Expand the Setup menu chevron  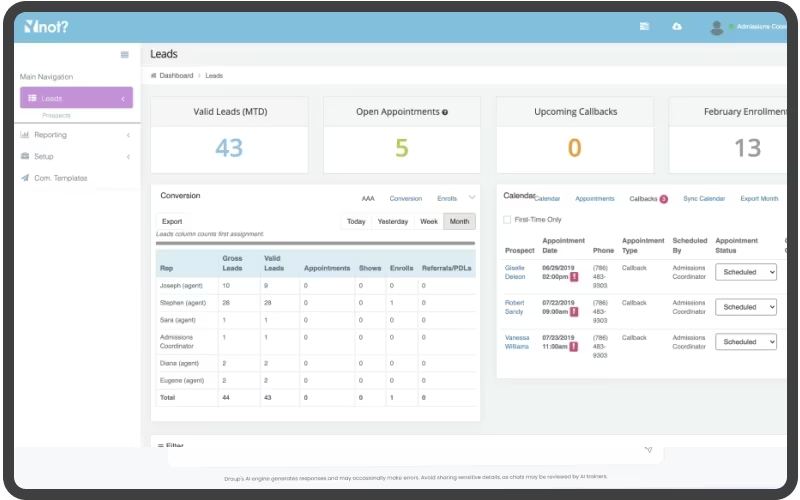[128, 157]
